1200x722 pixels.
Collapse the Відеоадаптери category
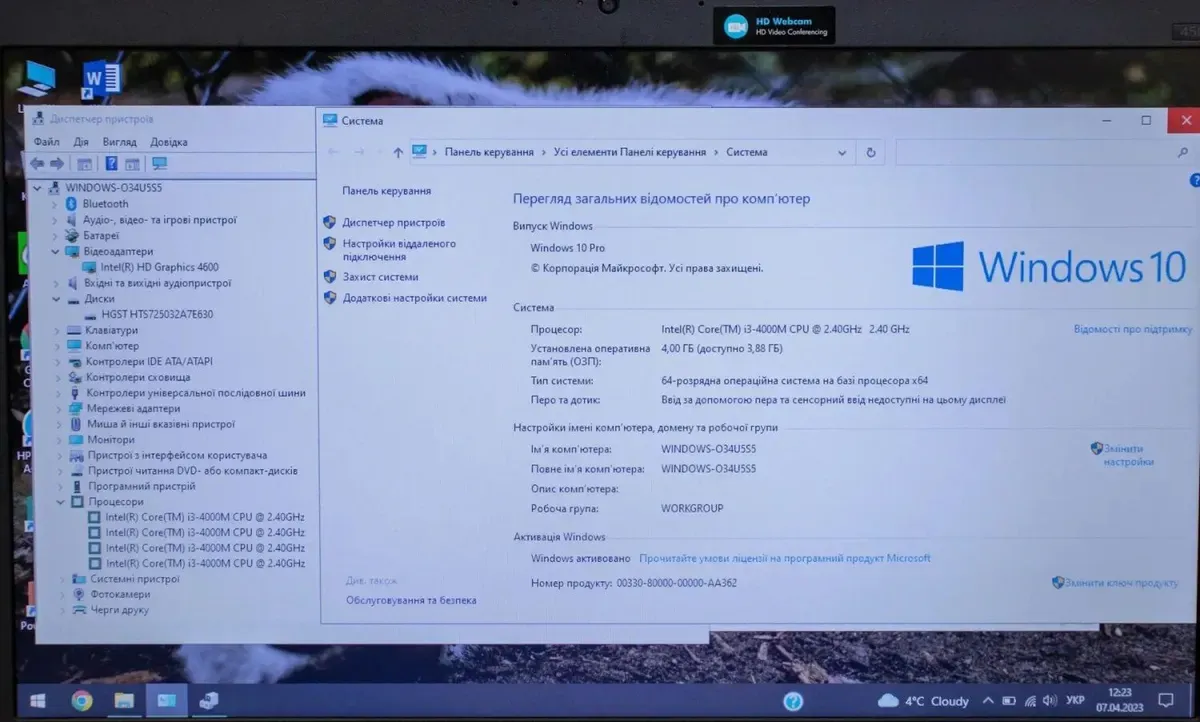pos(56,252)
